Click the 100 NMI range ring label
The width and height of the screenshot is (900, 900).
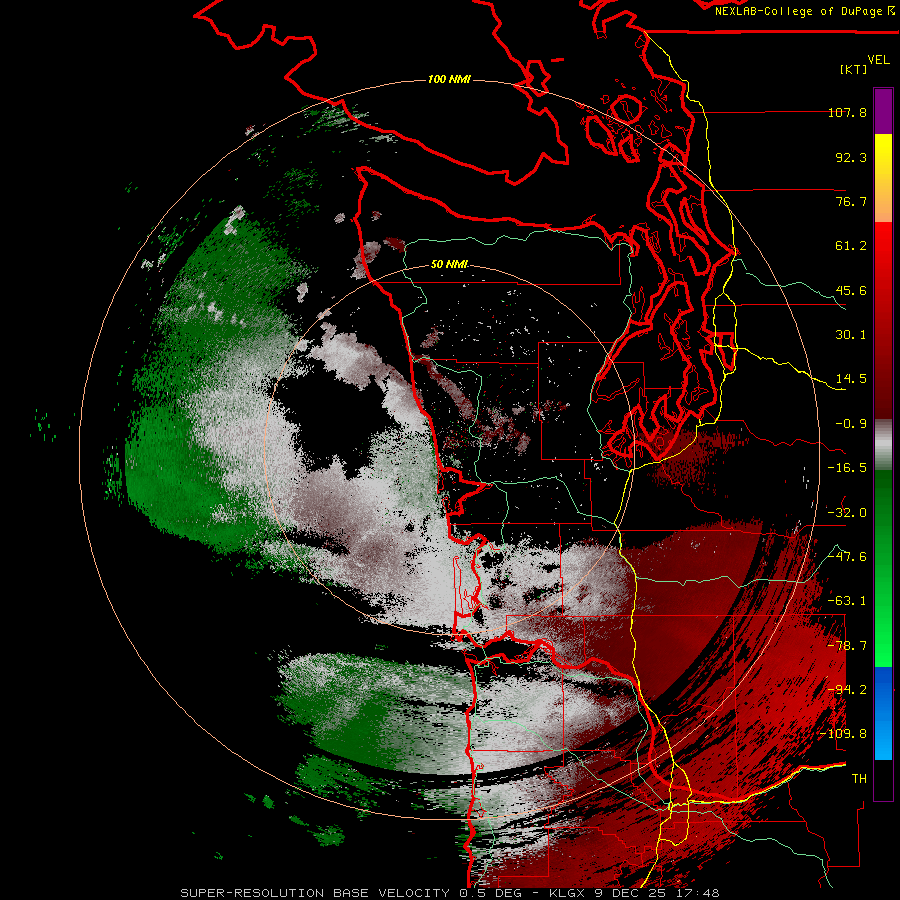(449, 79)
